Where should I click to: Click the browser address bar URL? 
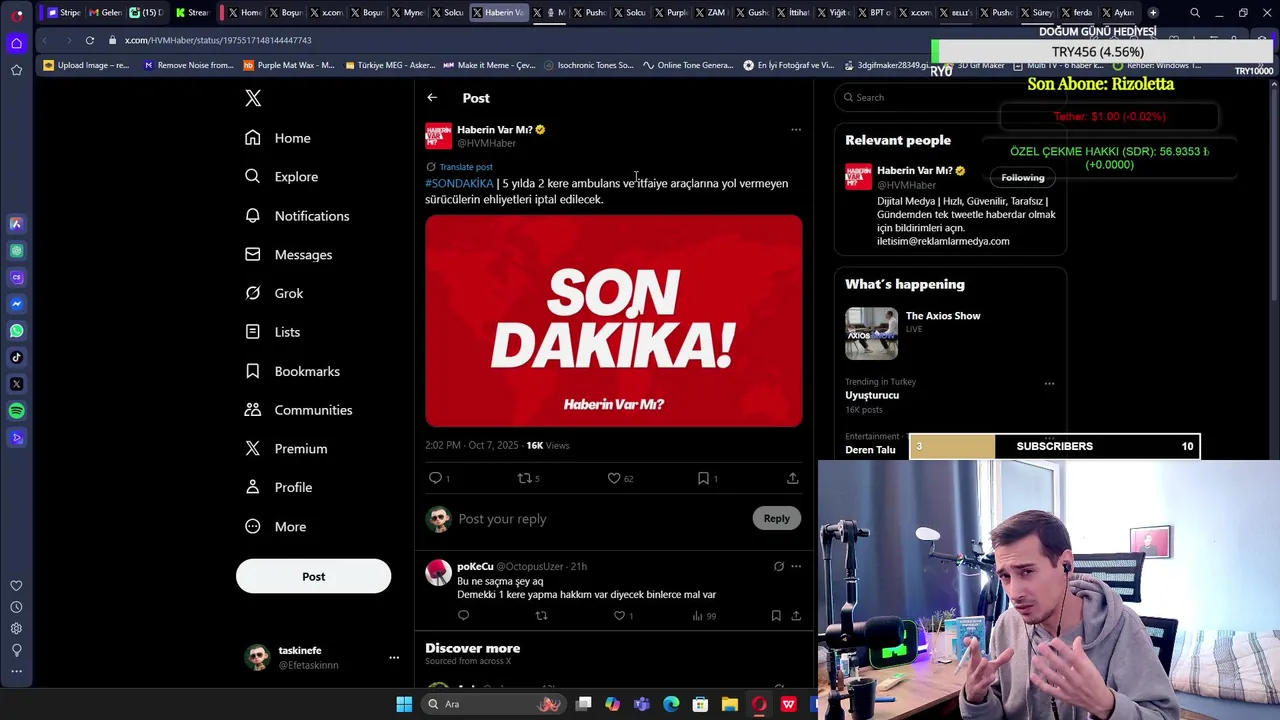pos(218,40)
